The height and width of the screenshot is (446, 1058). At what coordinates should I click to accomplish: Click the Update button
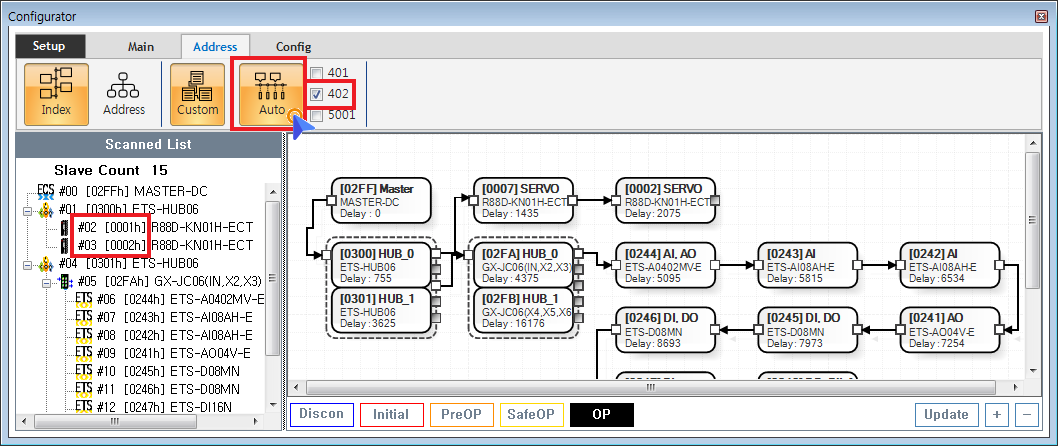point(946,414)
